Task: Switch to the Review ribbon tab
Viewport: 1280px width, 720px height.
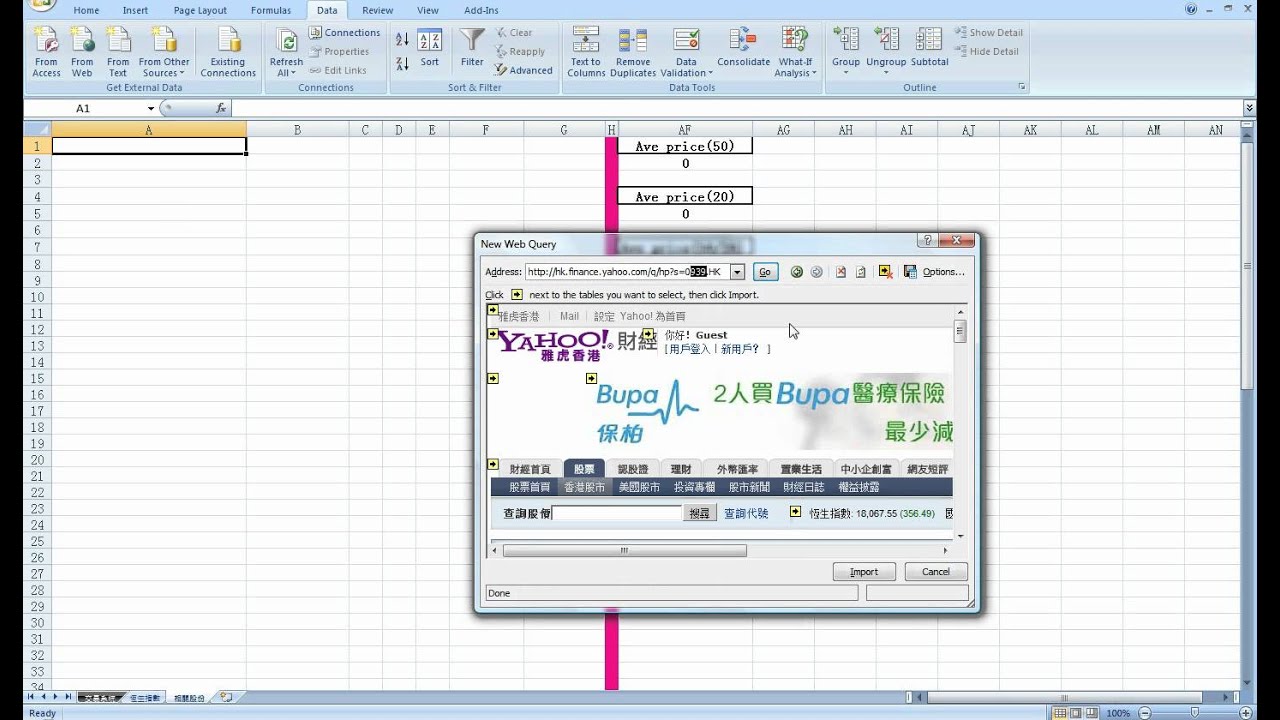Action: [377, 10]
